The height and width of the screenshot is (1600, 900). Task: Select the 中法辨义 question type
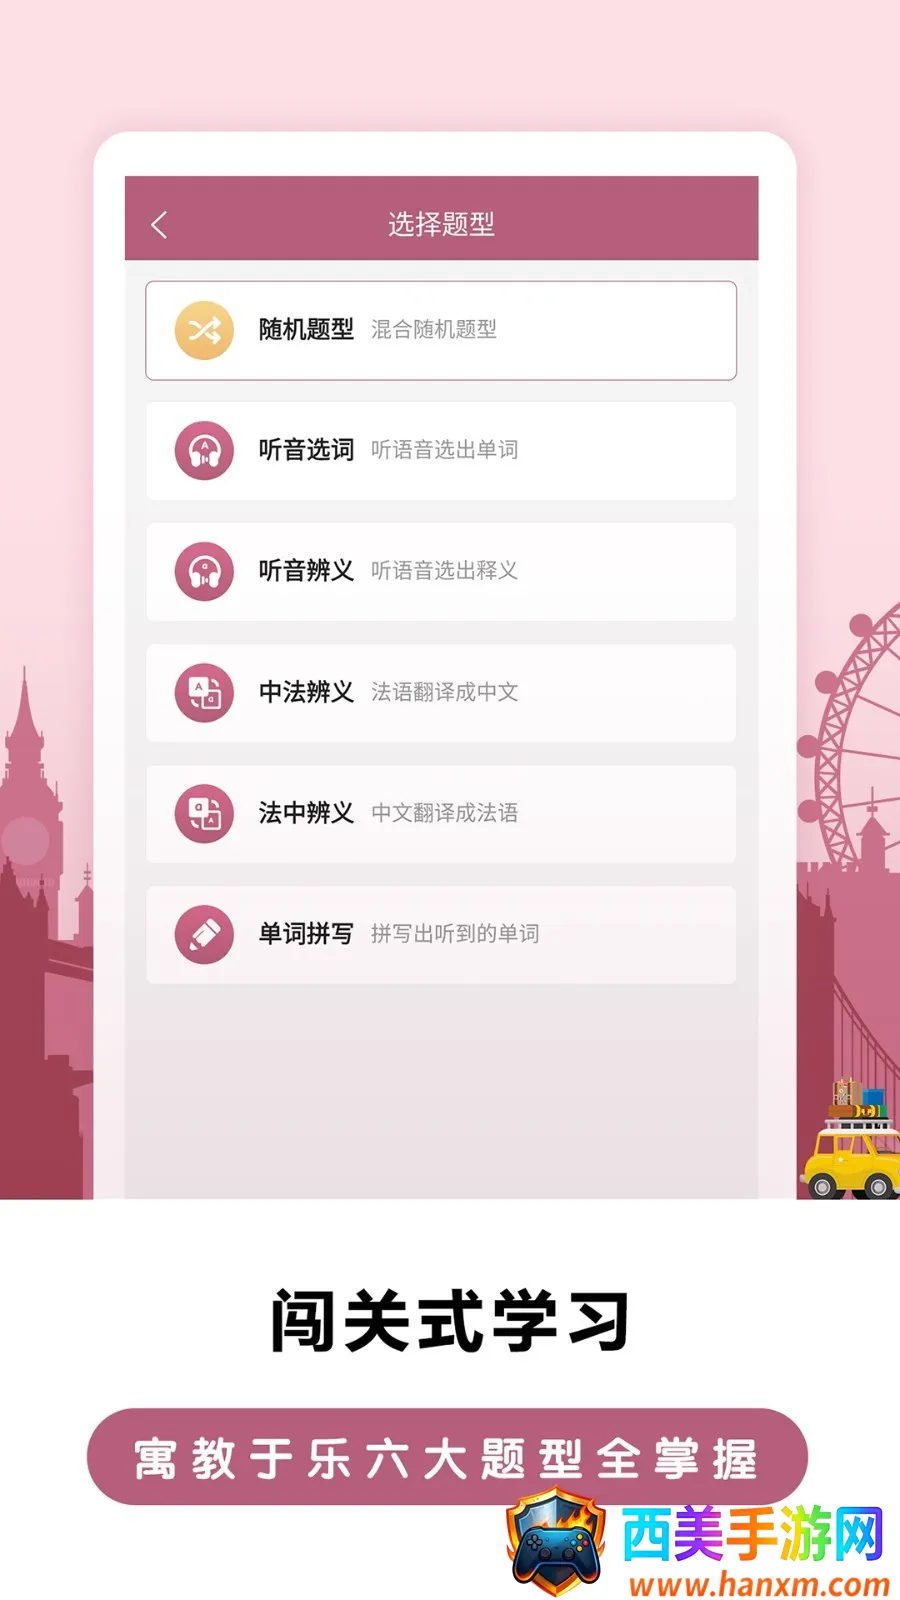tap(441, 693)
